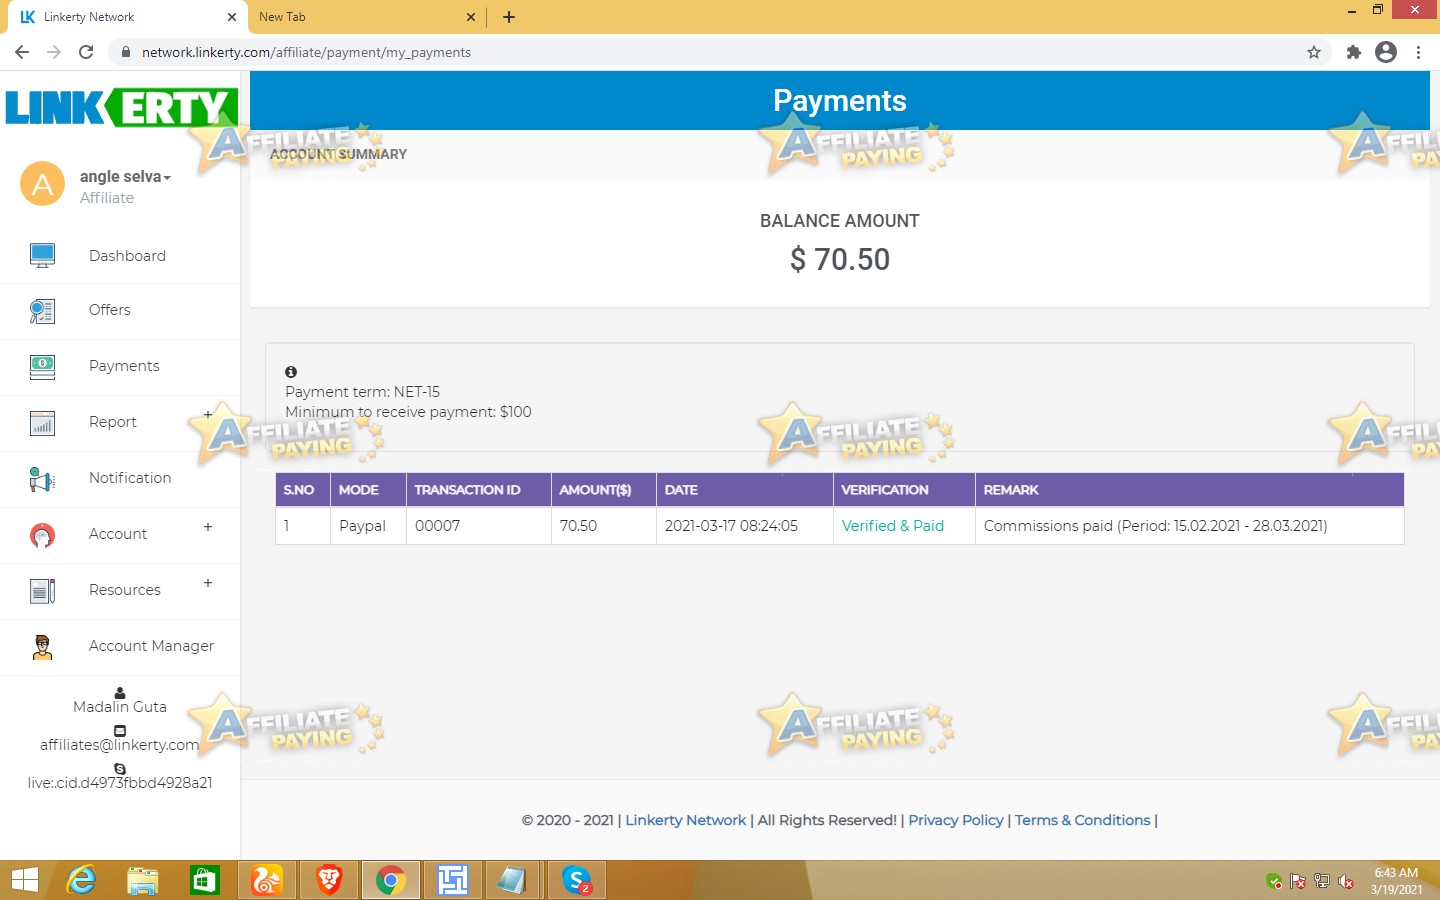Open Internet Explorer from the taskbar

81,880
